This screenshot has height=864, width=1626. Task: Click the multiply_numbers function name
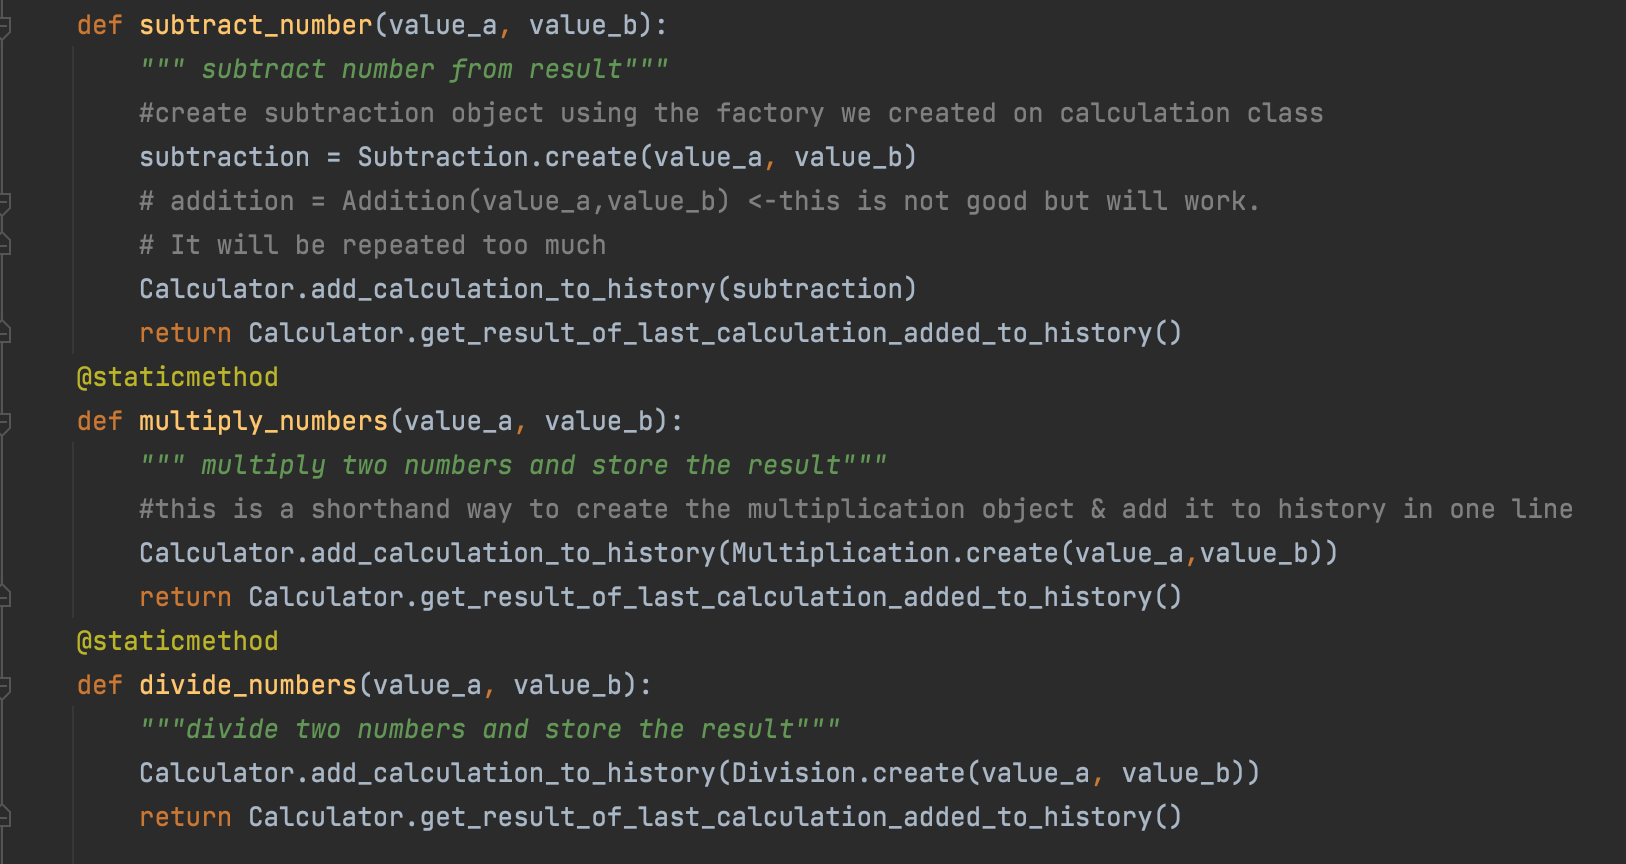[263, 421]
